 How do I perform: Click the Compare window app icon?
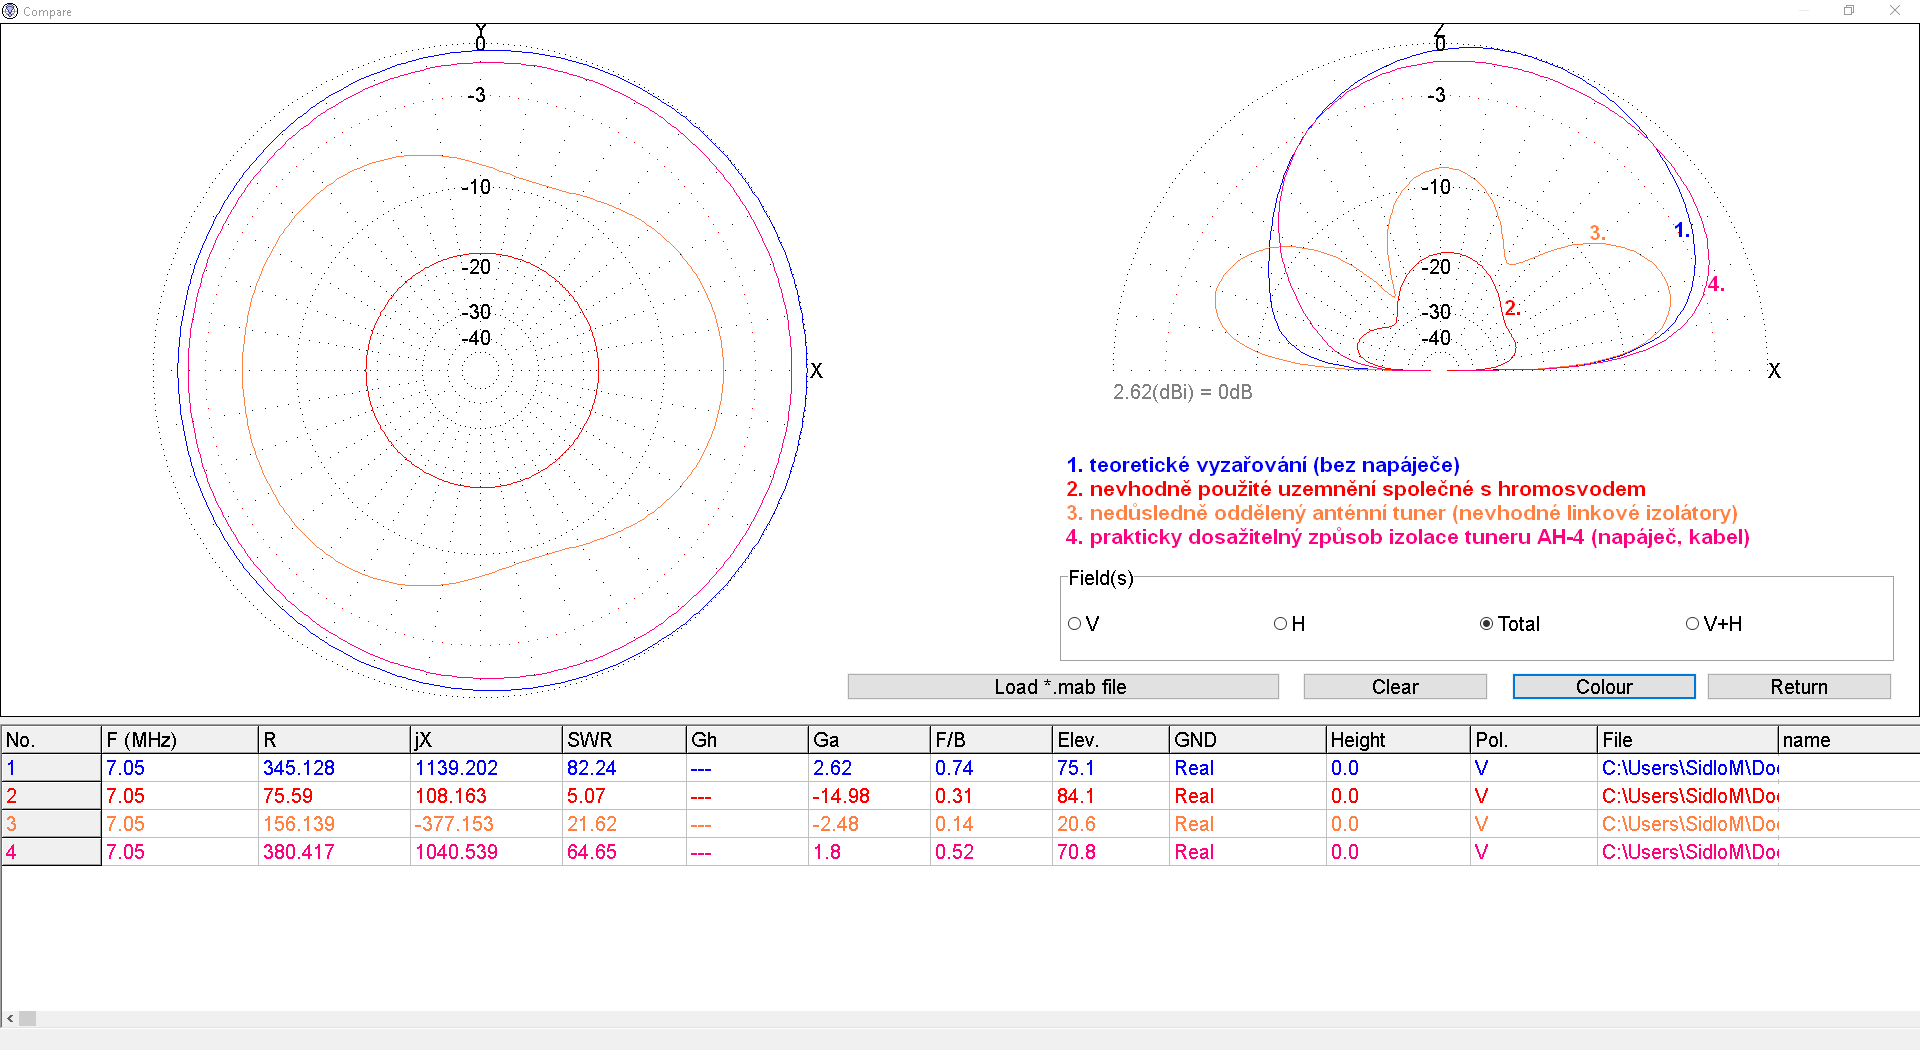pos(10,11)
